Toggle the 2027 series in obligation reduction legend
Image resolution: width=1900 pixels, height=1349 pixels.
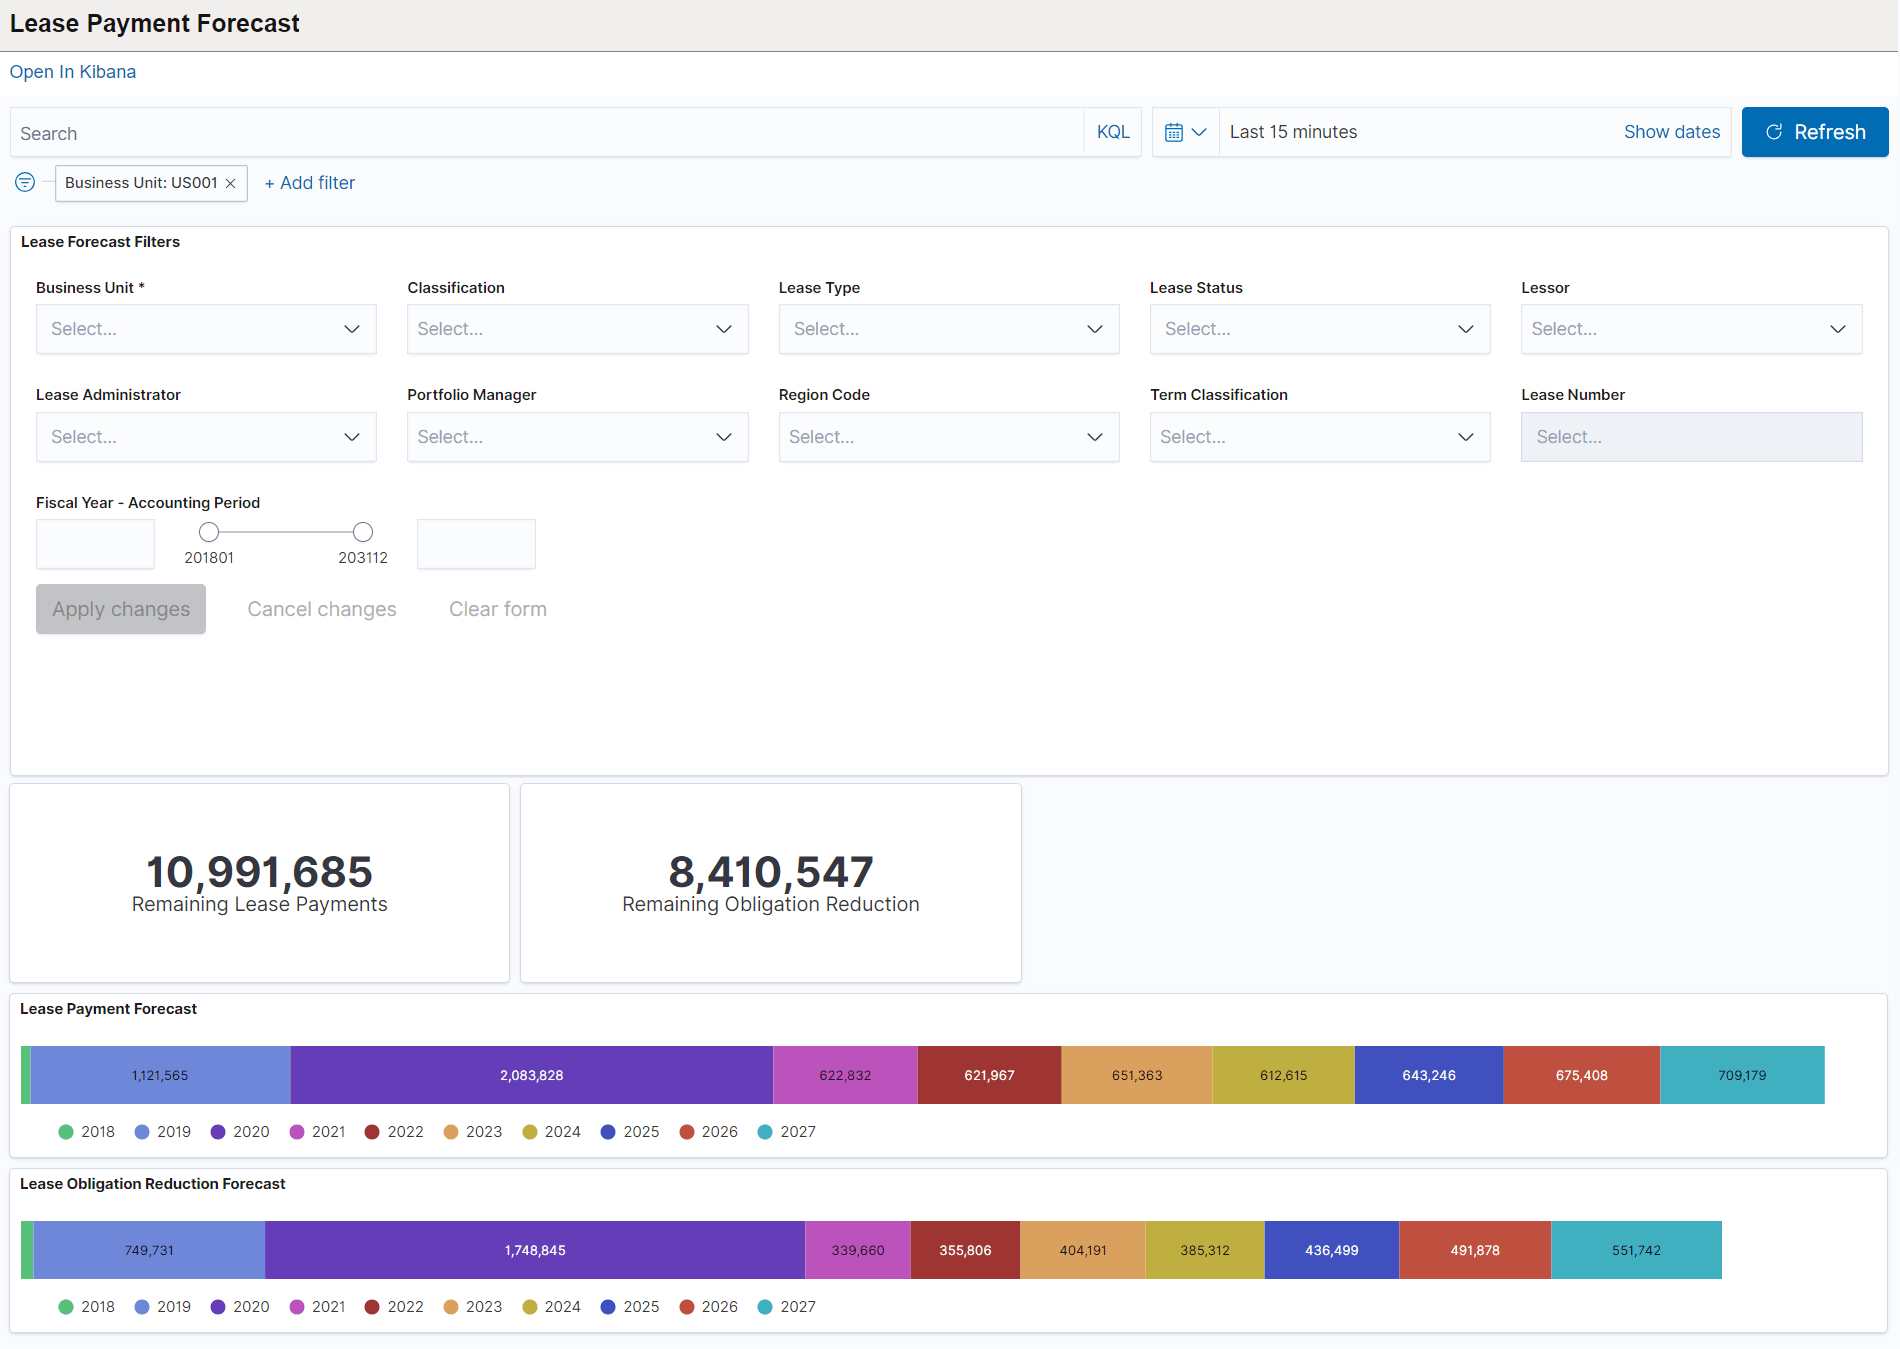coord(797,1306)
